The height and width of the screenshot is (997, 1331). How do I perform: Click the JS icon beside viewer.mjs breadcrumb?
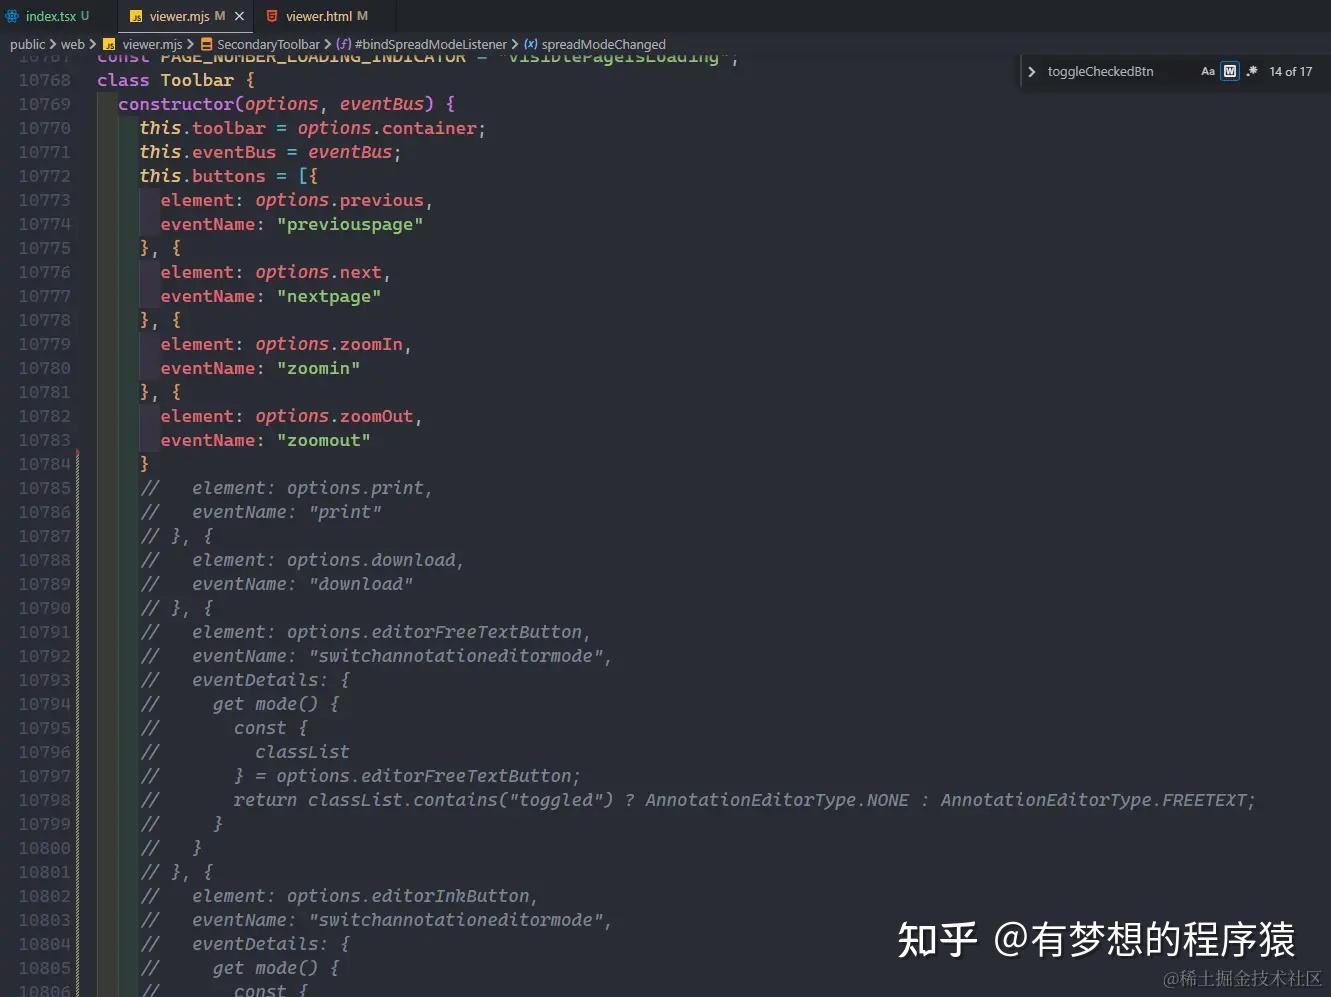110,44
